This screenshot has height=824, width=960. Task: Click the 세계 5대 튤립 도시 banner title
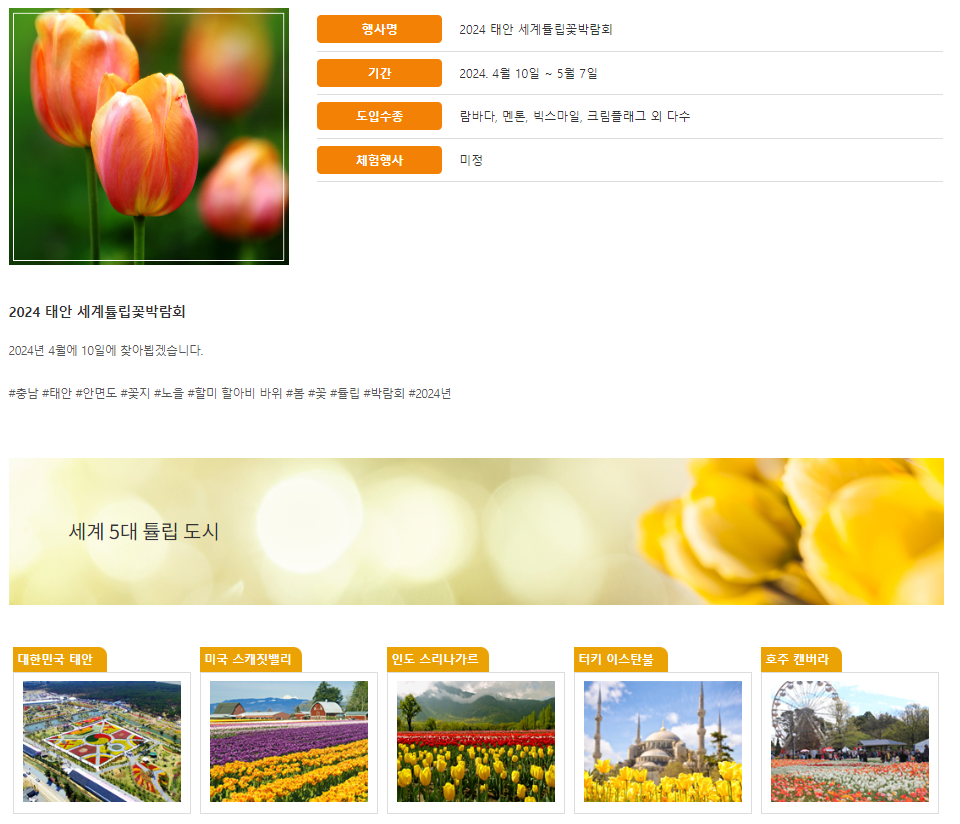click(144, 531)
